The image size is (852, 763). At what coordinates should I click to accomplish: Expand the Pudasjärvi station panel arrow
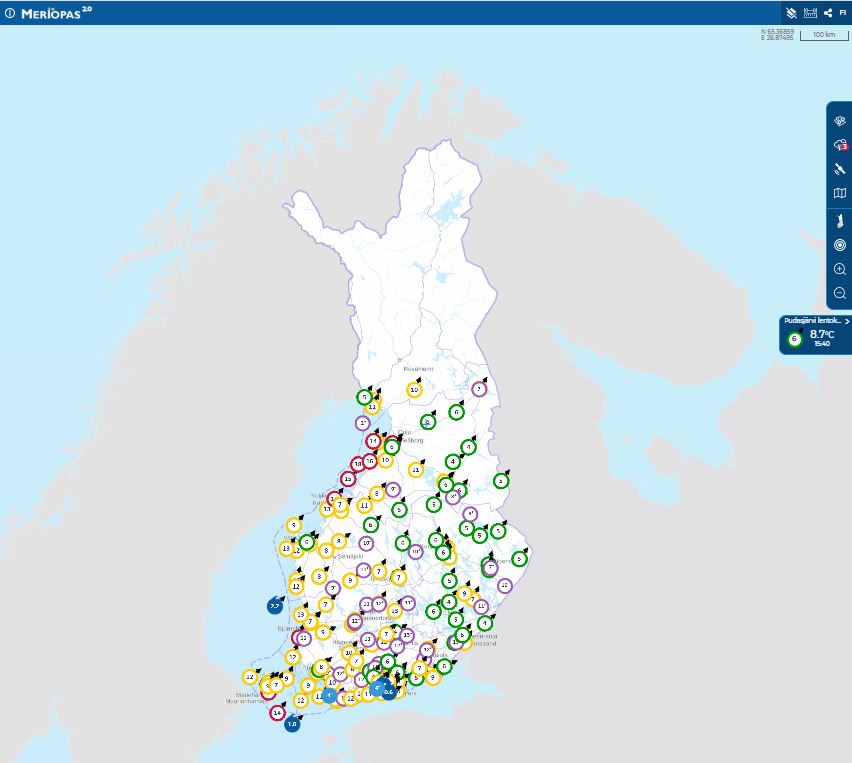pyautogui.click(x=847, y=321)
